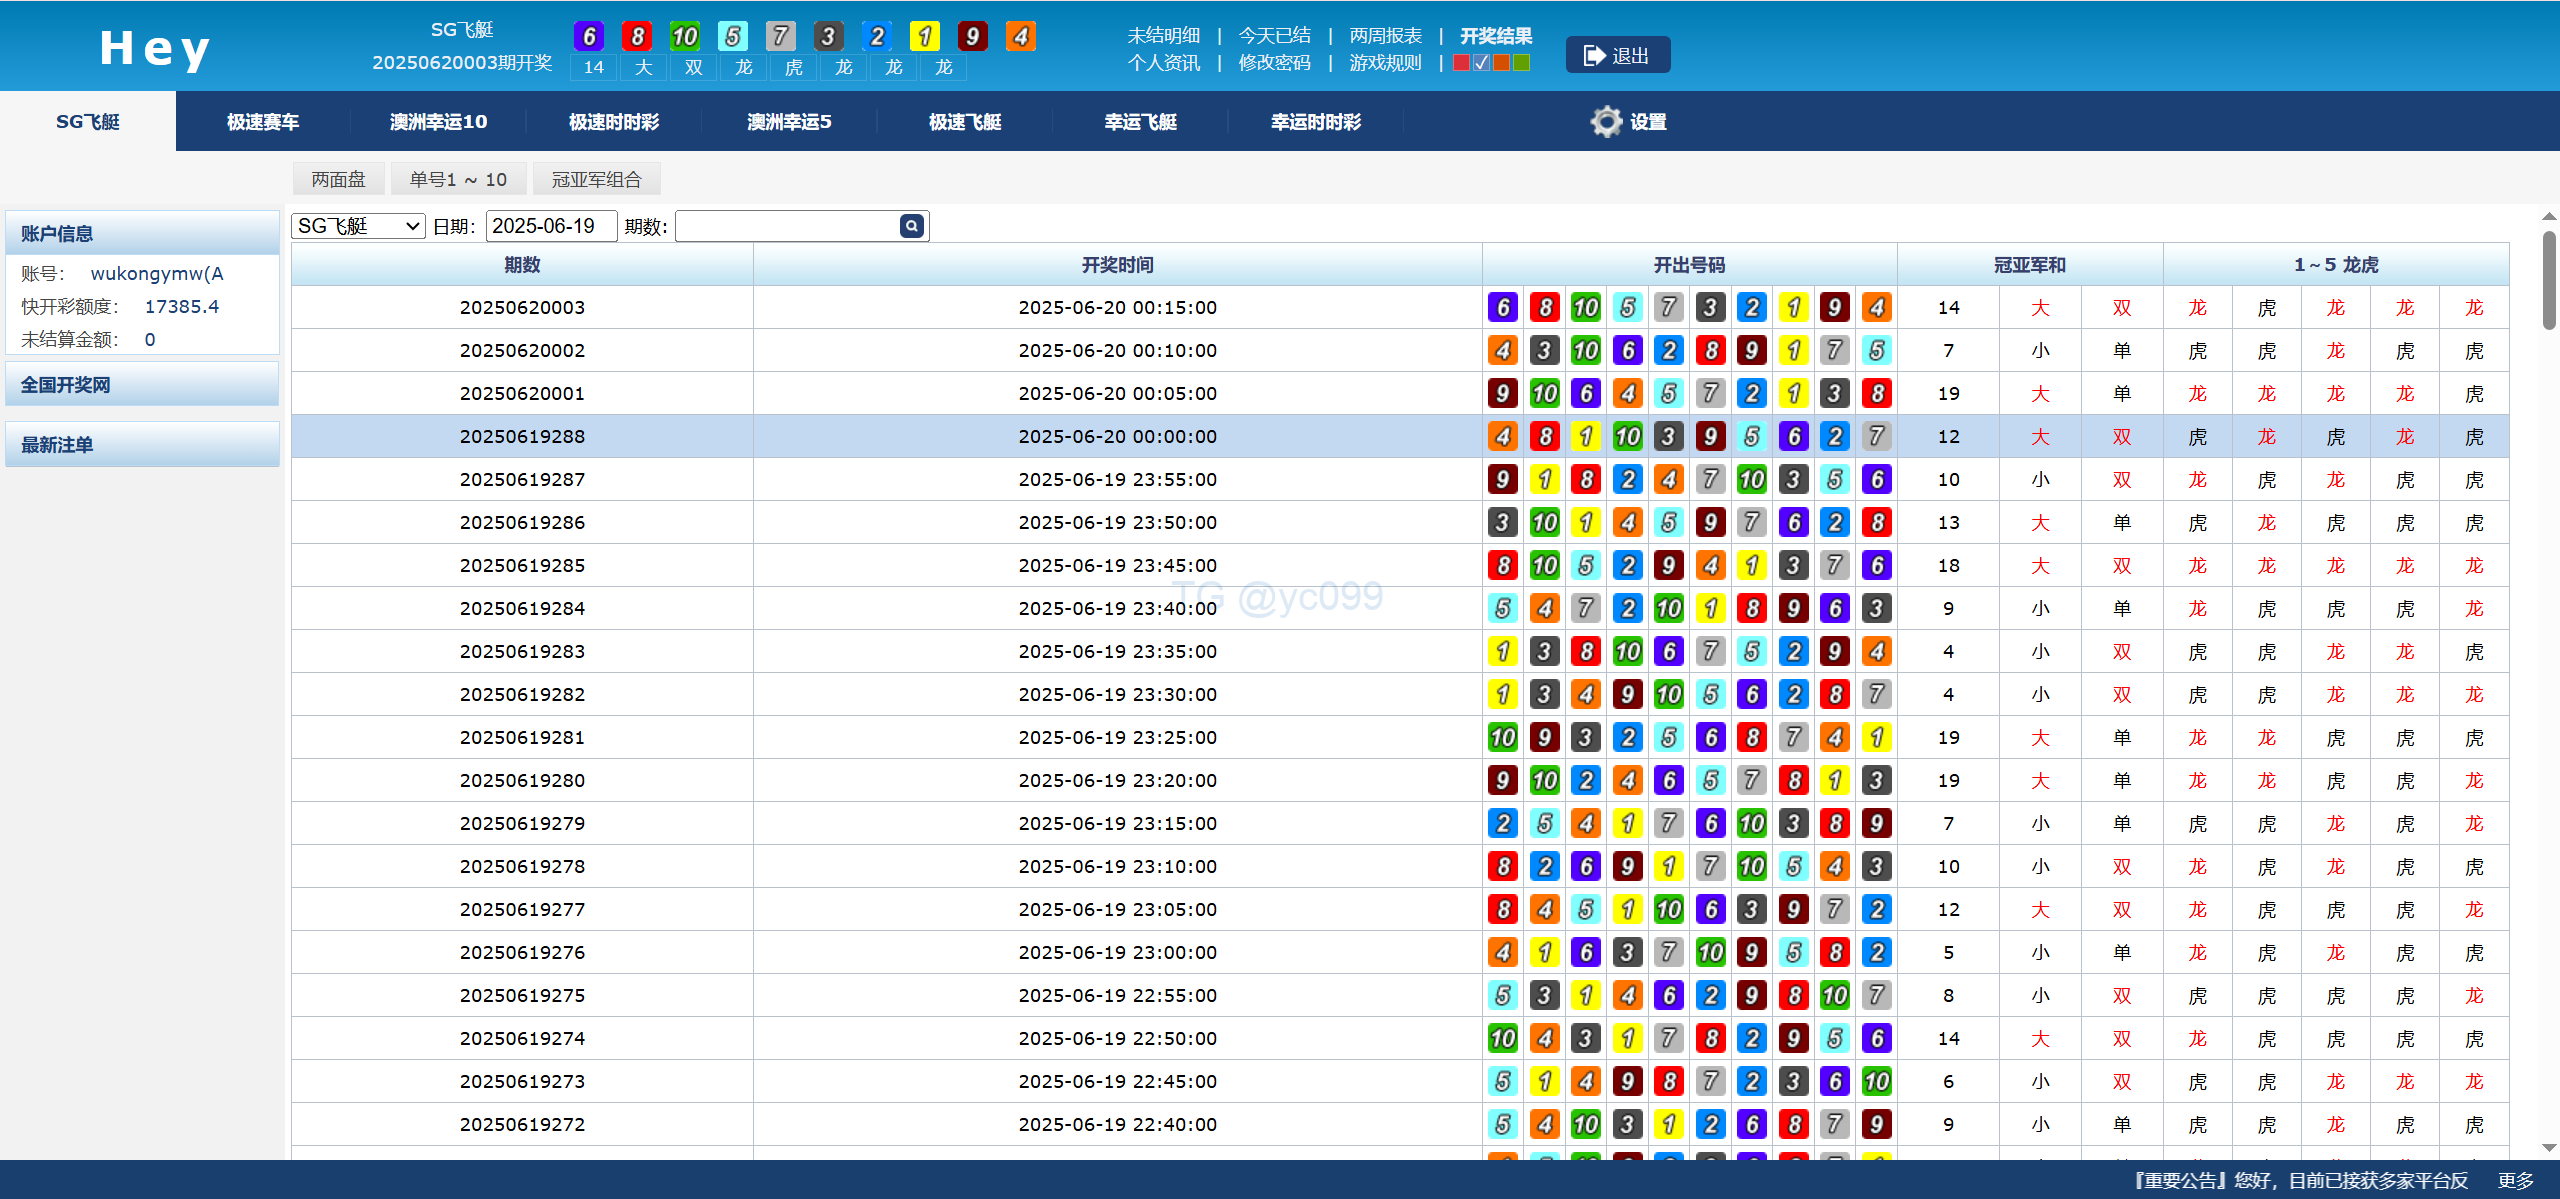Open the SG飞艇 game dropdown
The image size is (2560, 1199).
[x=358, y=226]
